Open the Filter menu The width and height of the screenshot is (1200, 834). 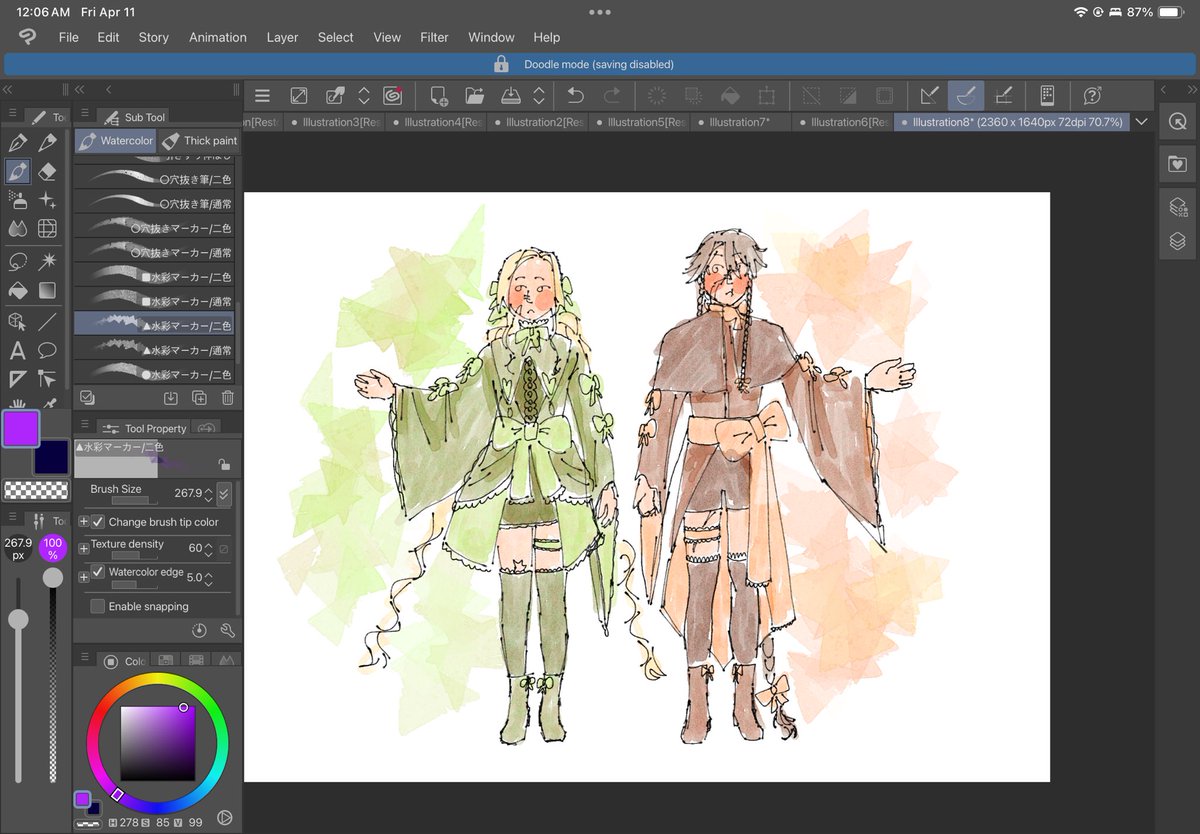(434, 37)
